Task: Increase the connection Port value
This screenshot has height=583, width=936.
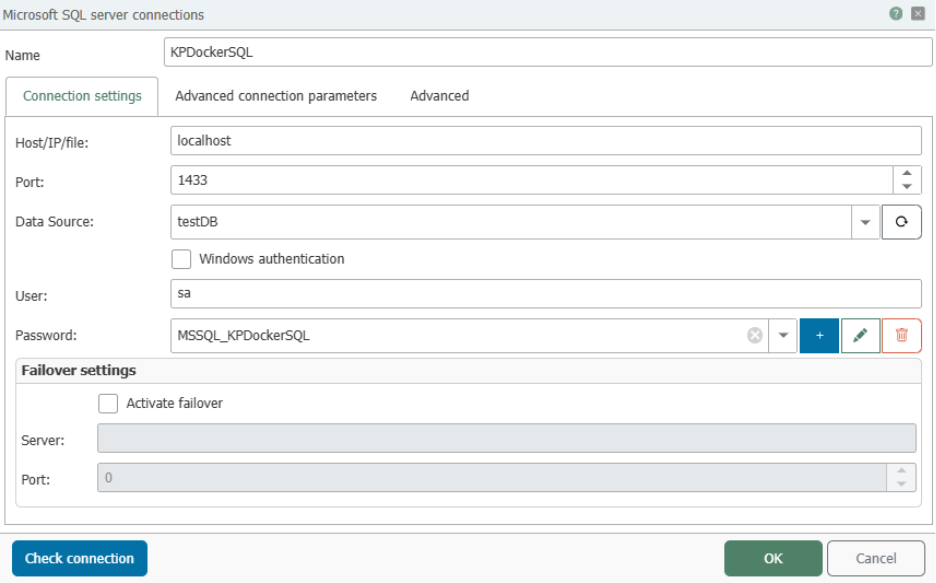Action: coord(907,174)
